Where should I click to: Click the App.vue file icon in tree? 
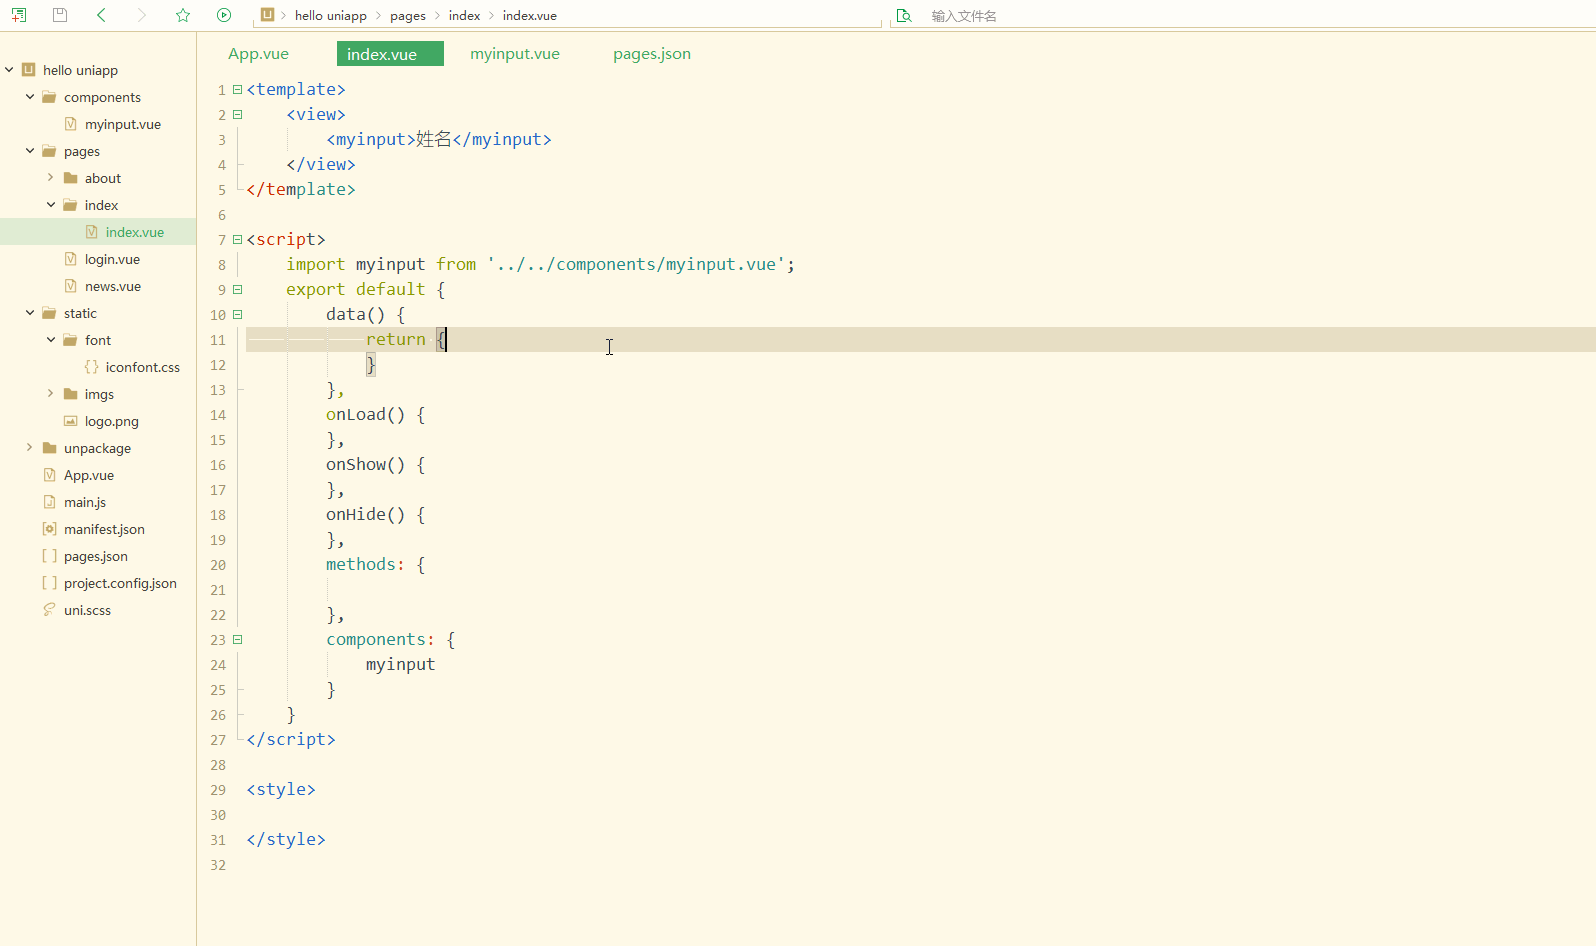[x=49, y=475]
